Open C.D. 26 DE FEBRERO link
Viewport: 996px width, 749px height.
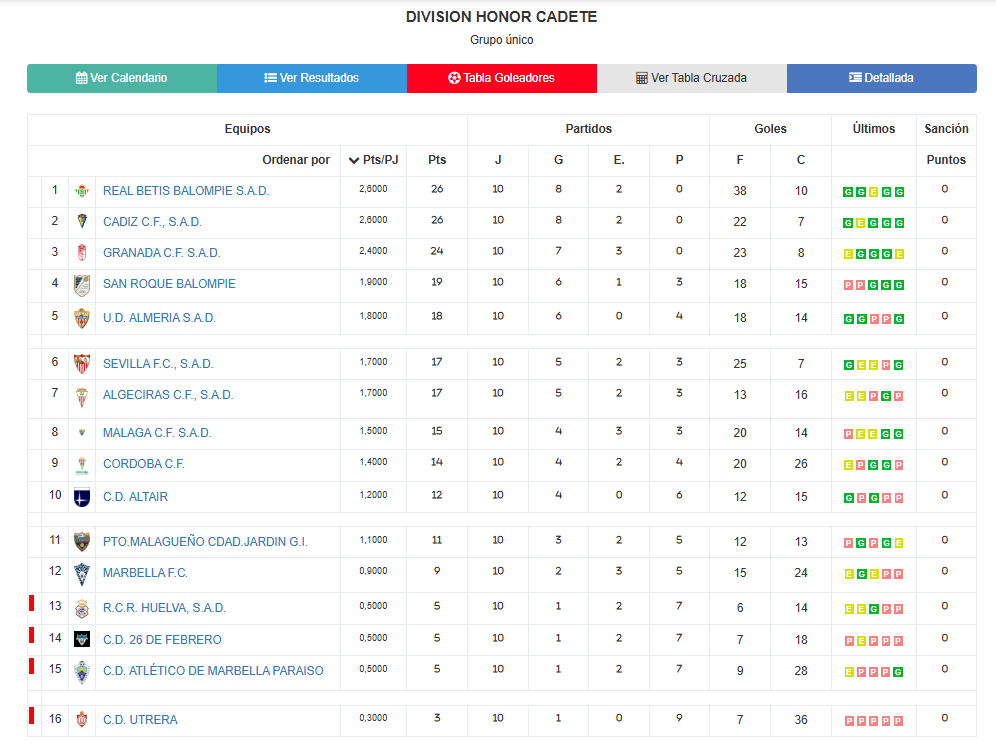pyautogui.click(x=162, y=640)
